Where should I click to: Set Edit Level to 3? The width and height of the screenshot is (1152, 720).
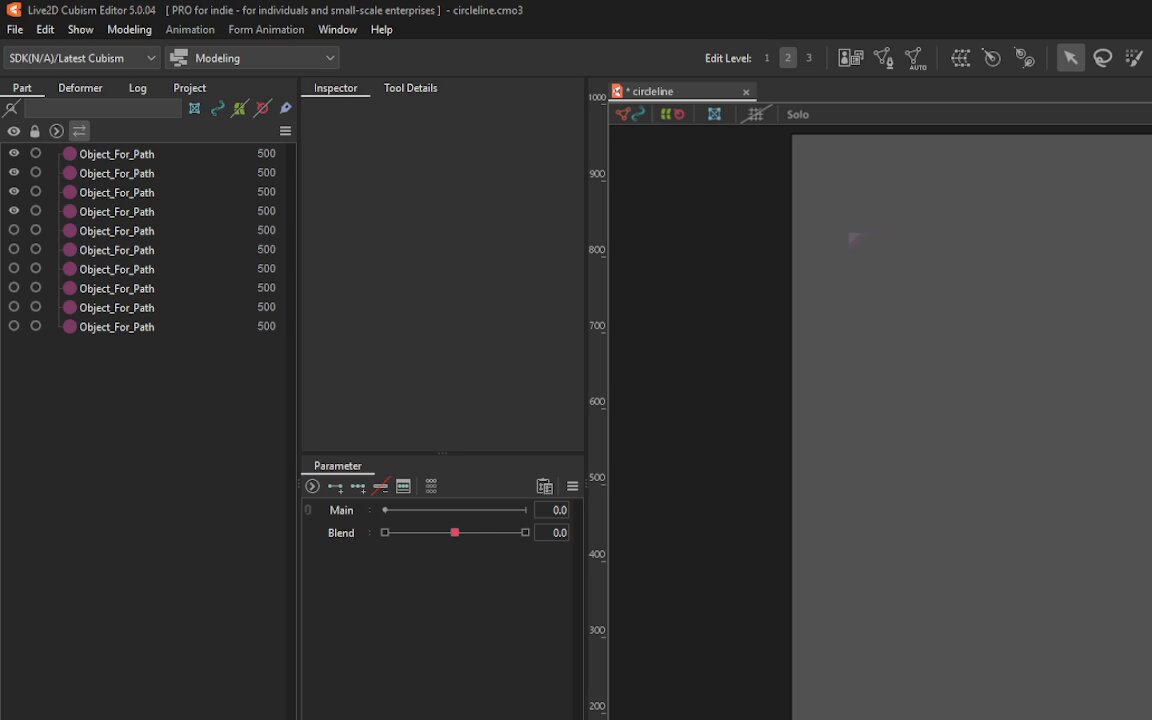[809, 58]
